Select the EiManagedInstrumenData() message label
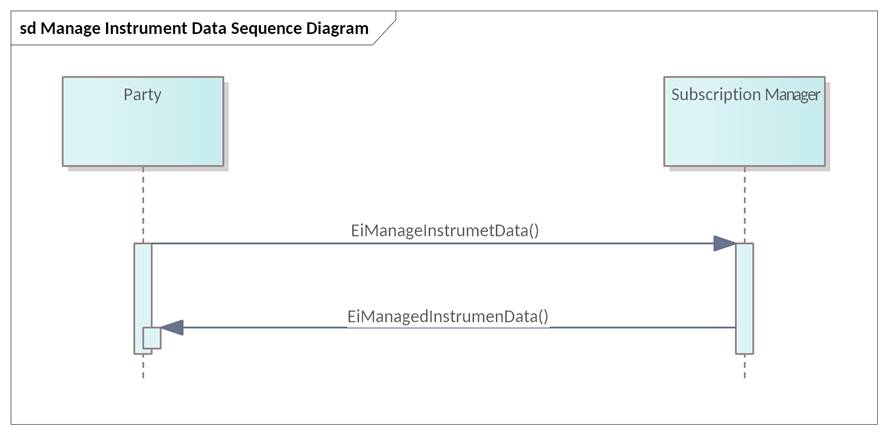The width and height of the screenshot is (888, 435). pyautogui.click(x=448, y=316)
